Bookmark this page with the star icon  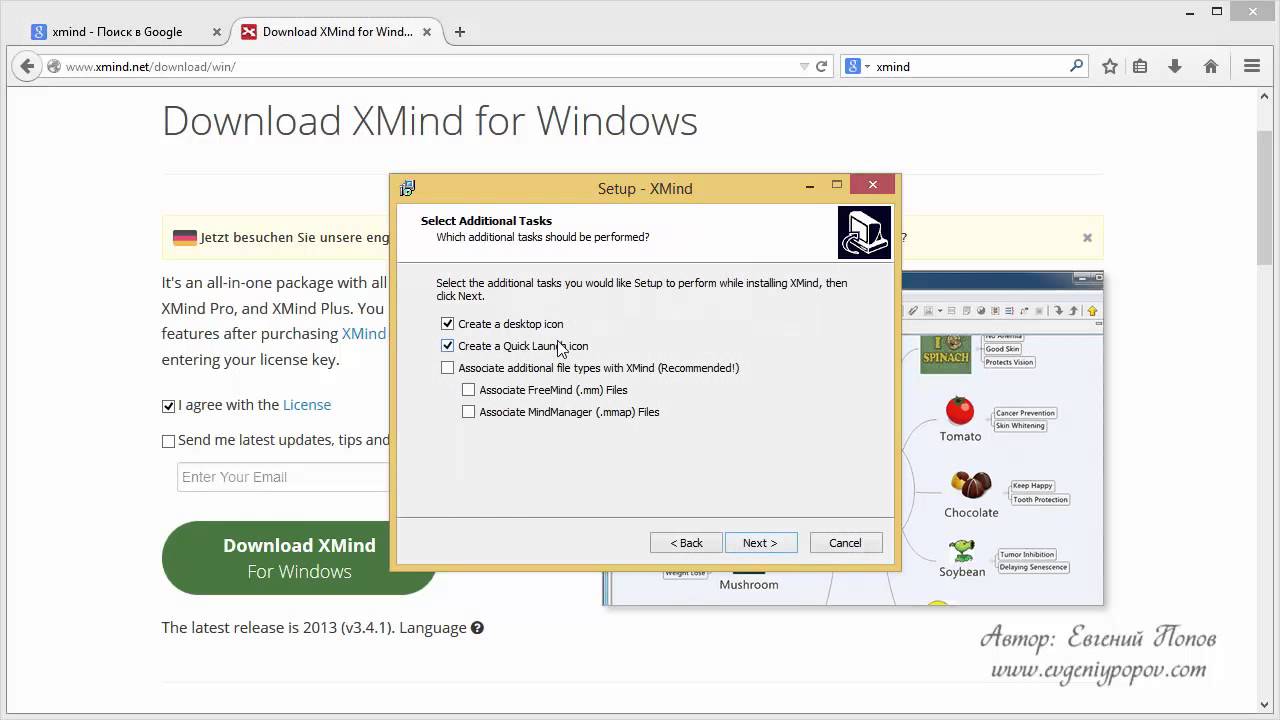coord(1109,66)
